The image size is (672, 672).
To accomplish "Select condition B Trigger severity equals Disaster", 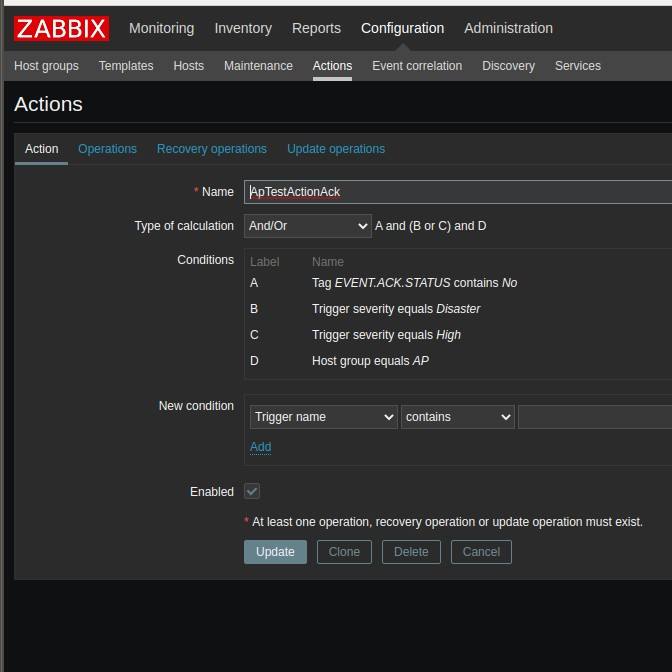I will [396, 309].
